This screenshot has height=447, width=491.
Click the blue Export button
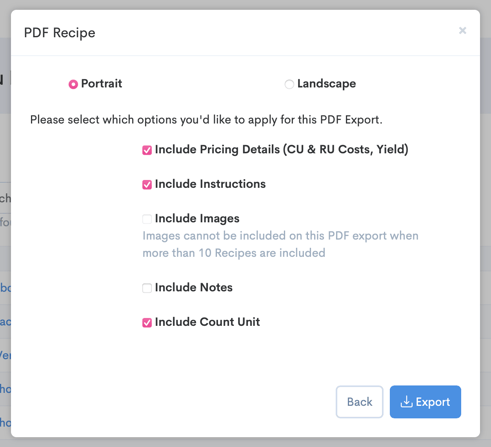coord(425,402)
